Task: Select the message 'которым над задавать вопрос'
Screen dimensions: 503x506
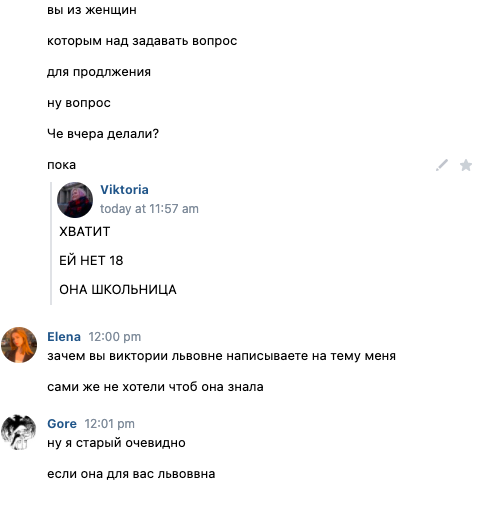Action: pyautogui.click(x=142, y=41)
